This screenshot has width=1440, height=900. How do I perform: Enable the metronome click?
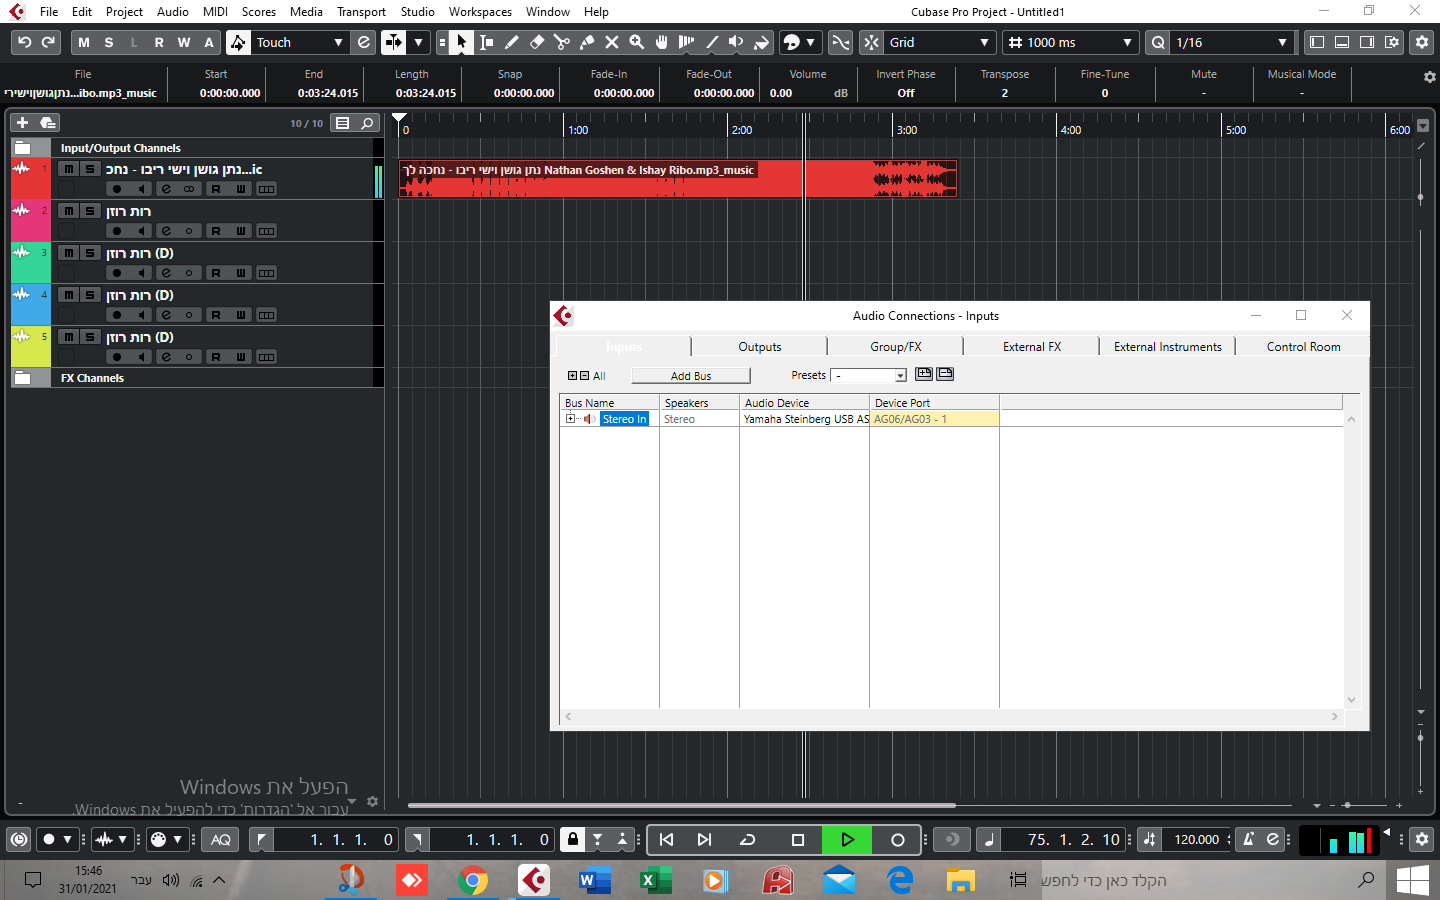point(1248,840)
